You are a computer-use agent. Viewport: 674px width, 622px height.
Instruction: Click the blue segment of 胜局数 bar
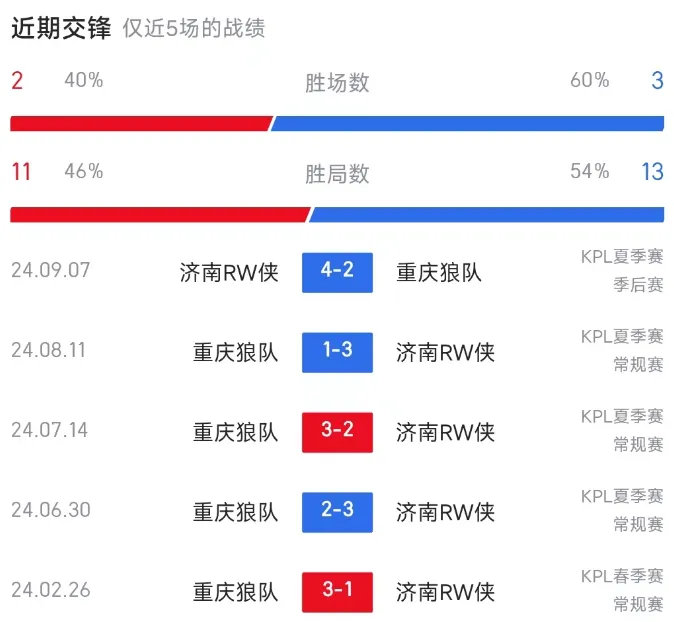pos(486,214)
